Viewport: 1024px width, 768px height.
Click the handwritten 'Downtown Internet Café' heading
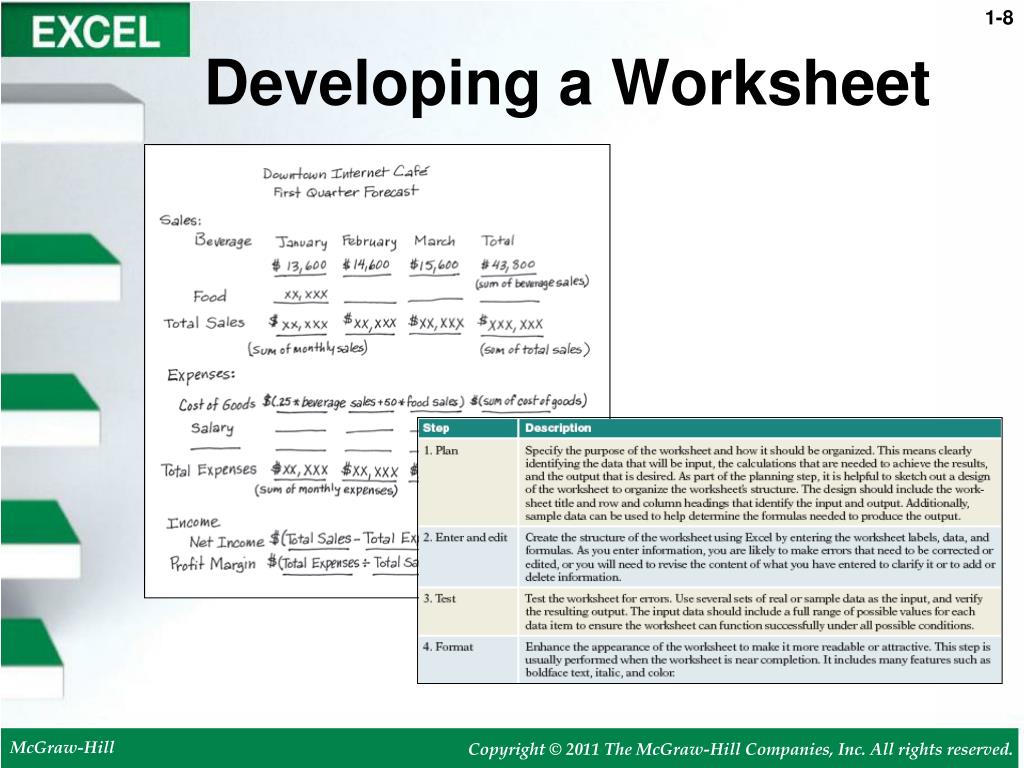point(345,172)
